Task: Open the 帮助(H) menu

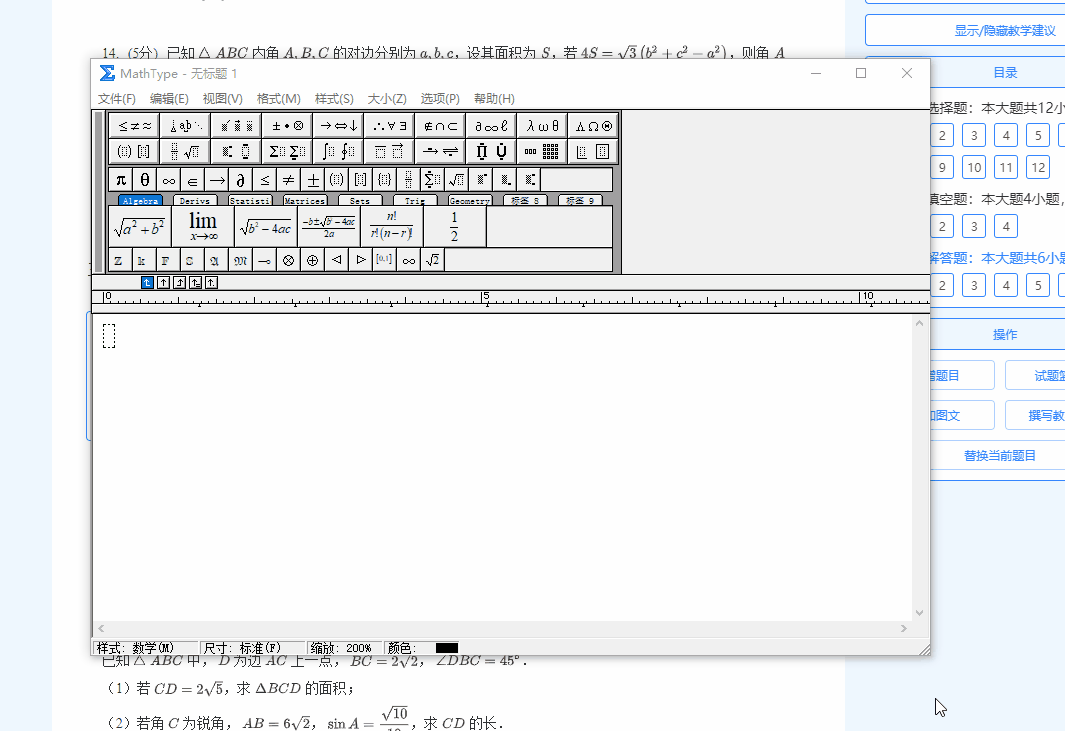Action: 494,99
